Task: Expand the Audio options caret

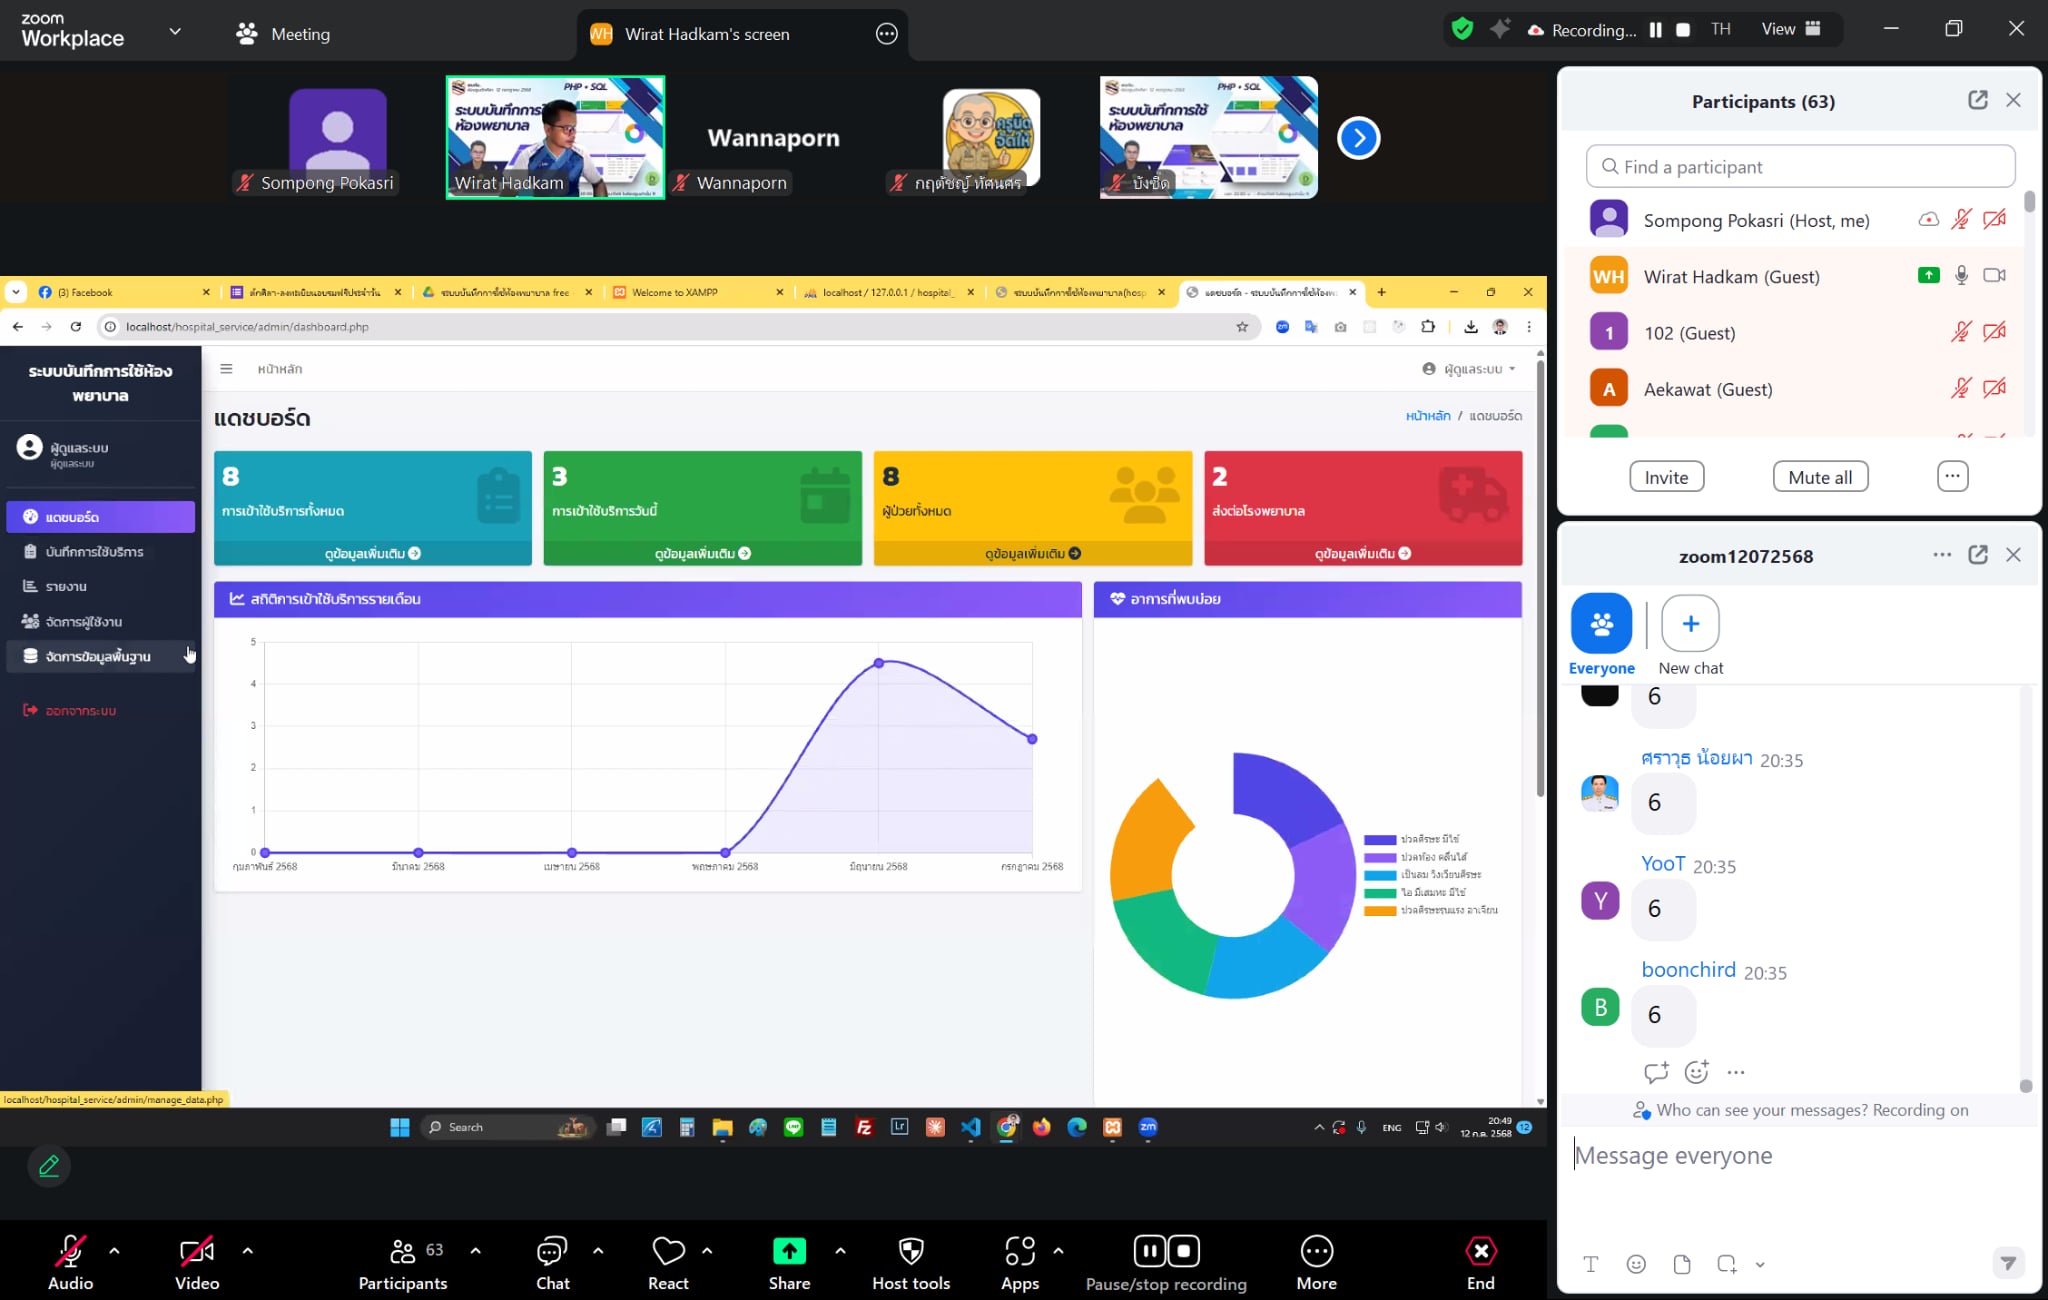Action: pos(114,1250)
